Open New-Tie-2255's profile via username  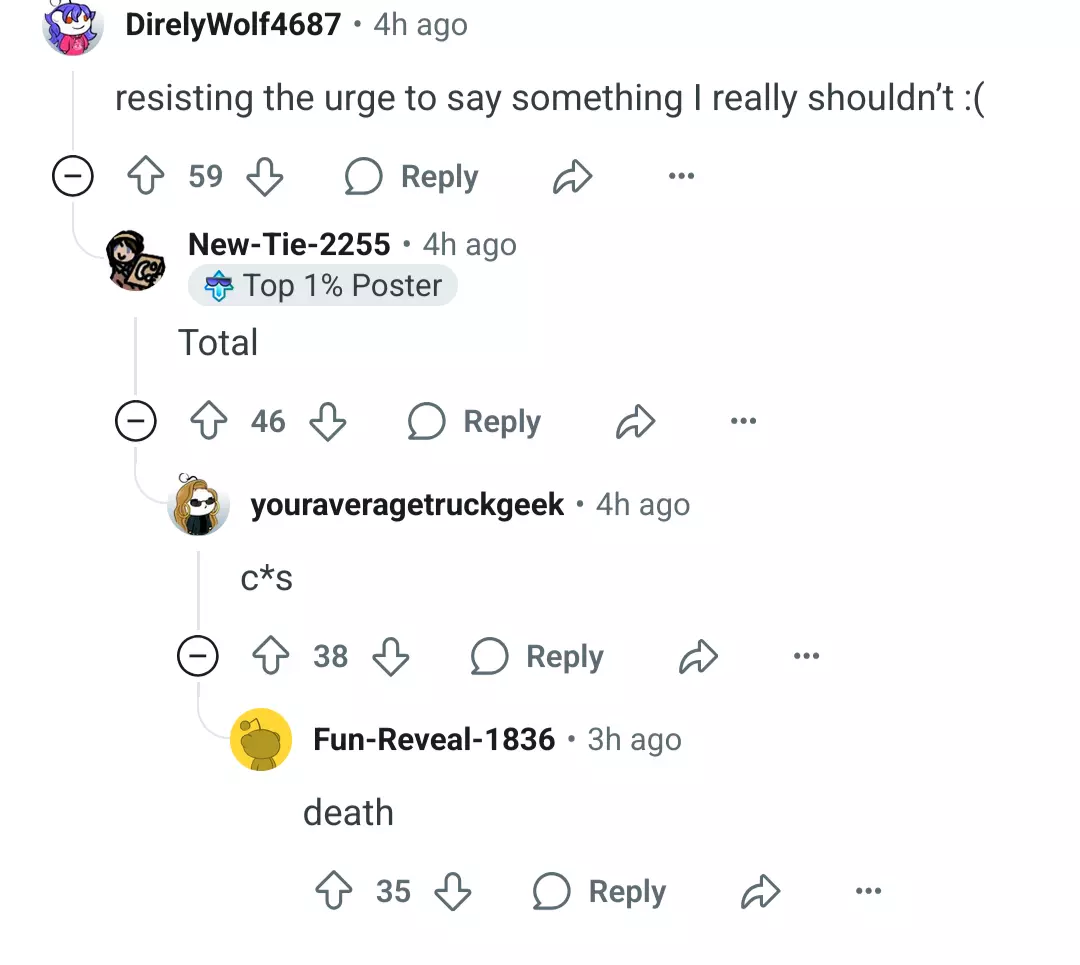(x=289, y=245)
